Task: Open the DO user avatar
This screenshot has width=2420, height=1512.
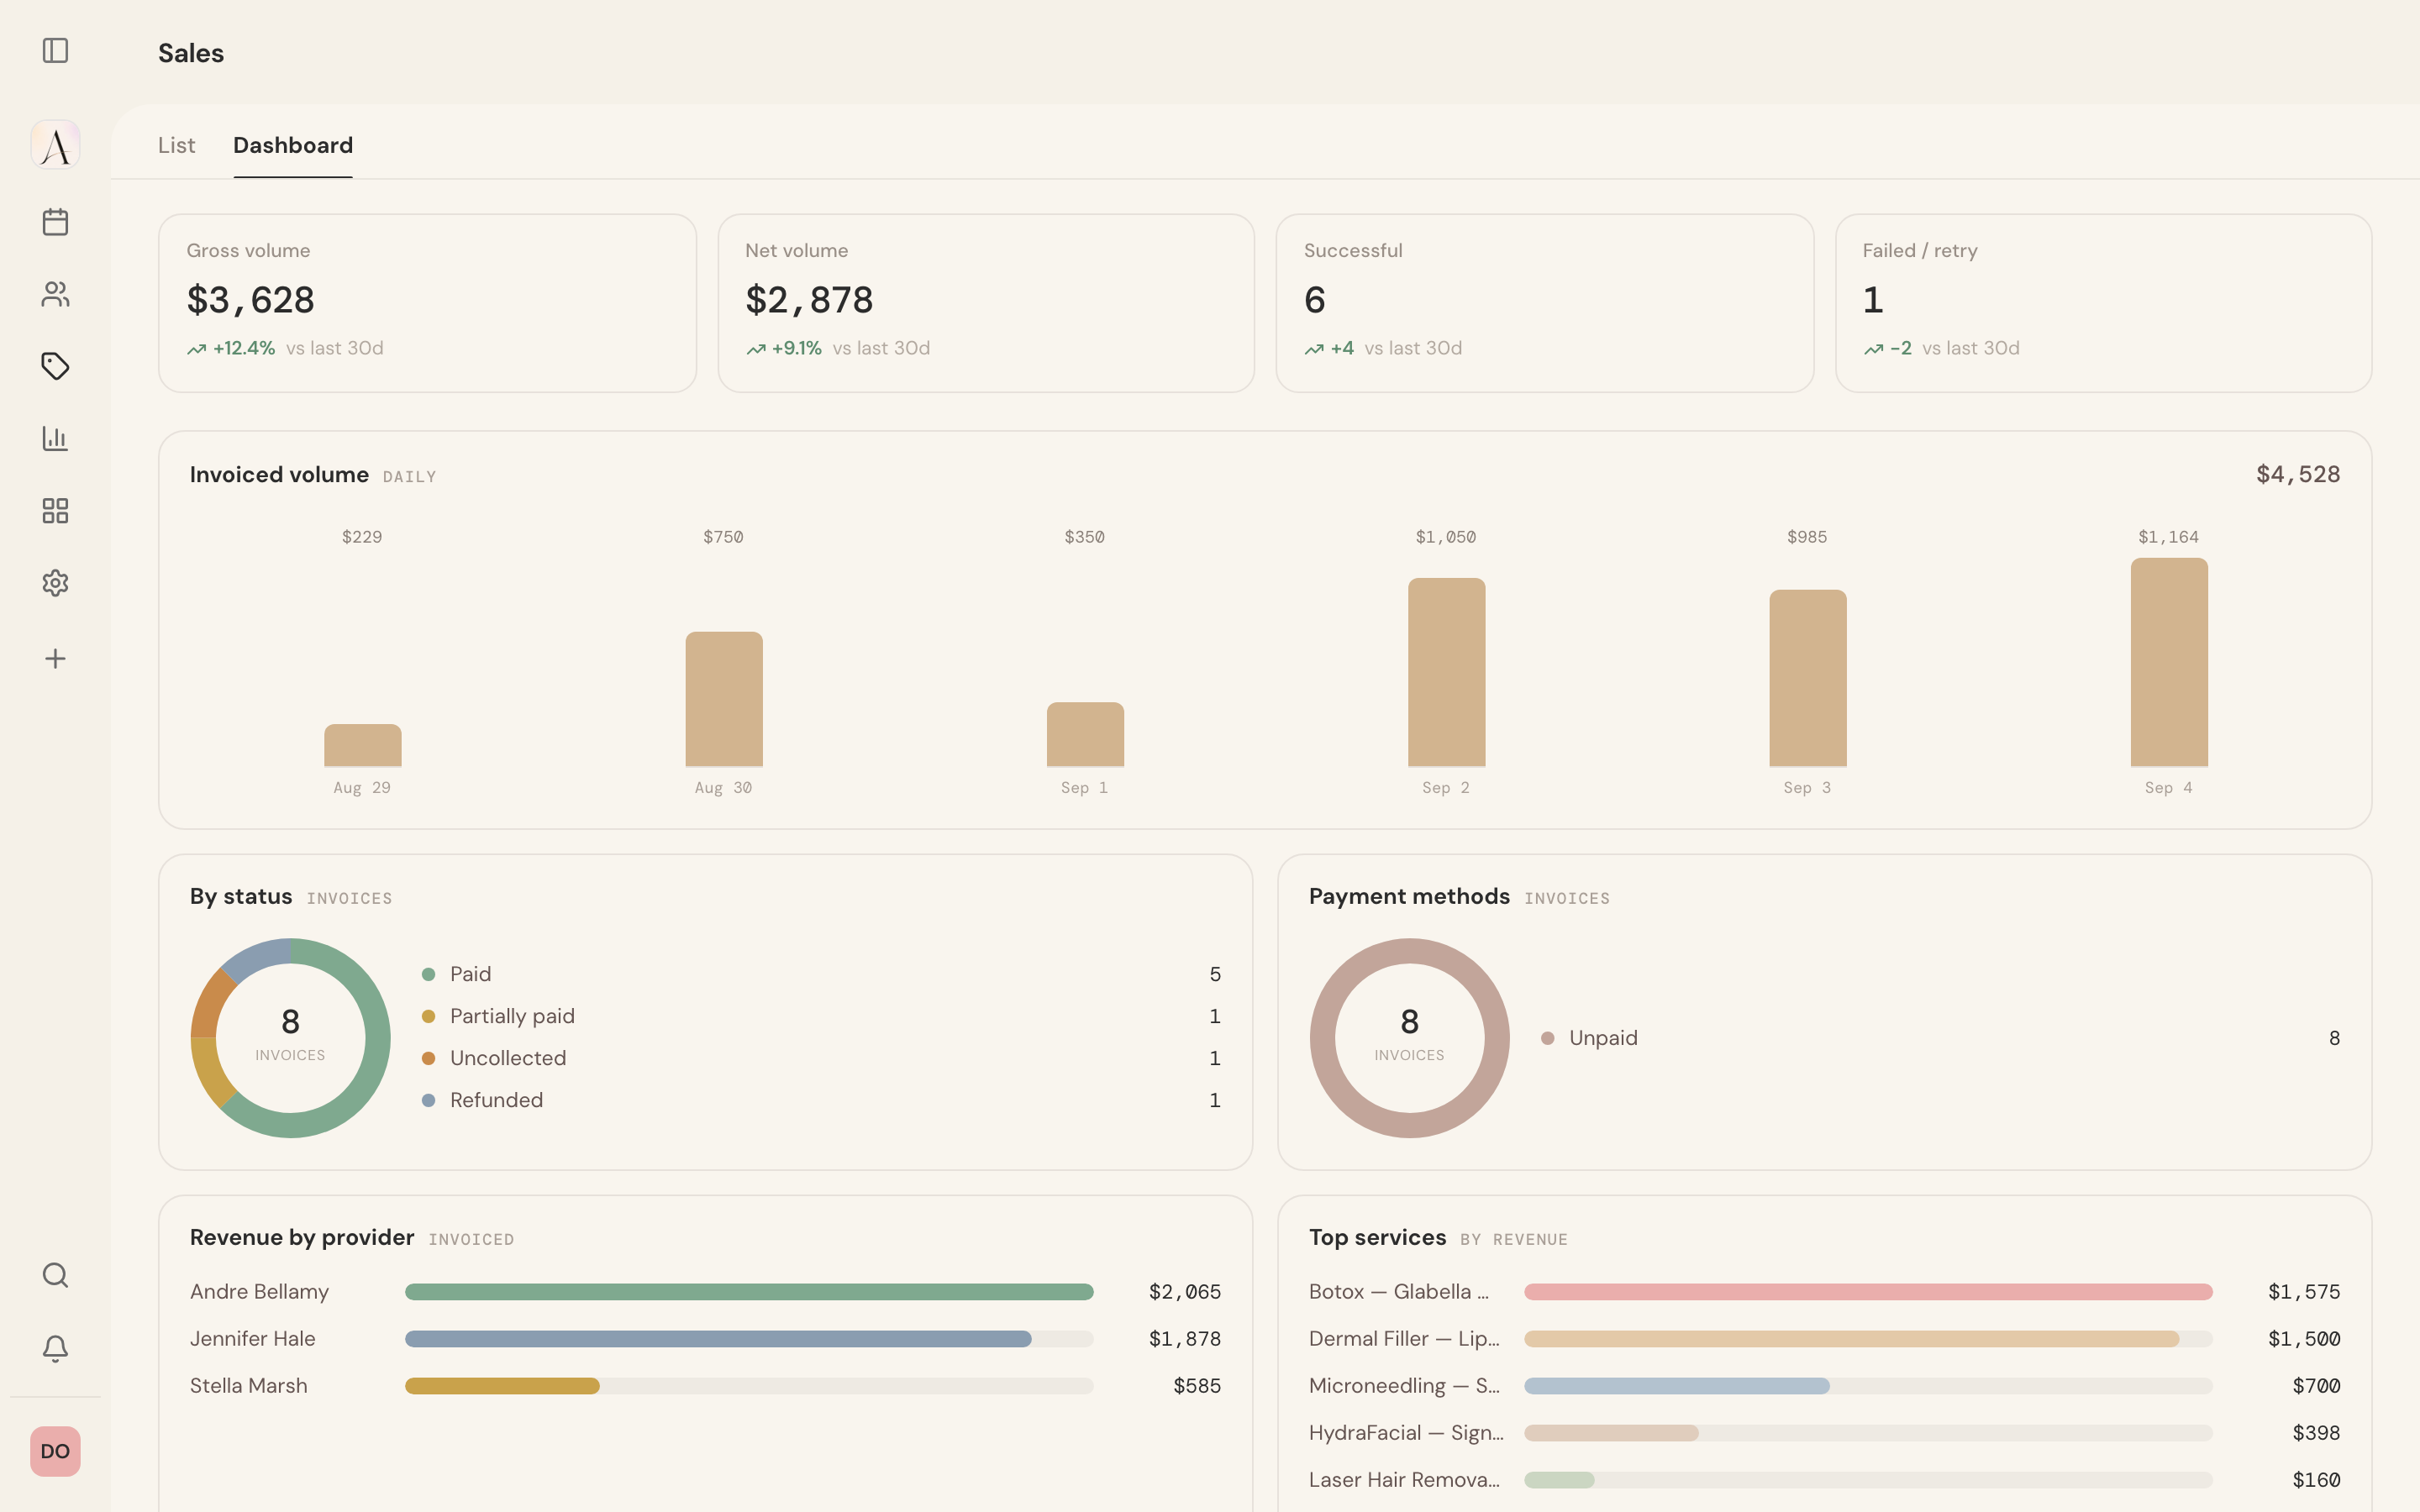Action: 55,1451
